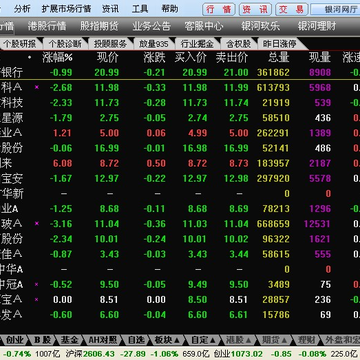360x360 pixels.
Task: Select the 宝安 stock row name
Action: click(11, 178)
